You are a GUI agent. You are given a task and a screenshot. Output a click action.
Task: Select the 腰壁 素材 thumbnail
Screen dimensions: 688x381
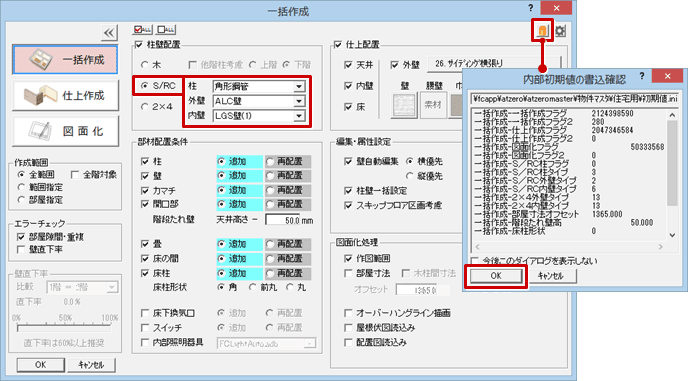tap(434, 105)
